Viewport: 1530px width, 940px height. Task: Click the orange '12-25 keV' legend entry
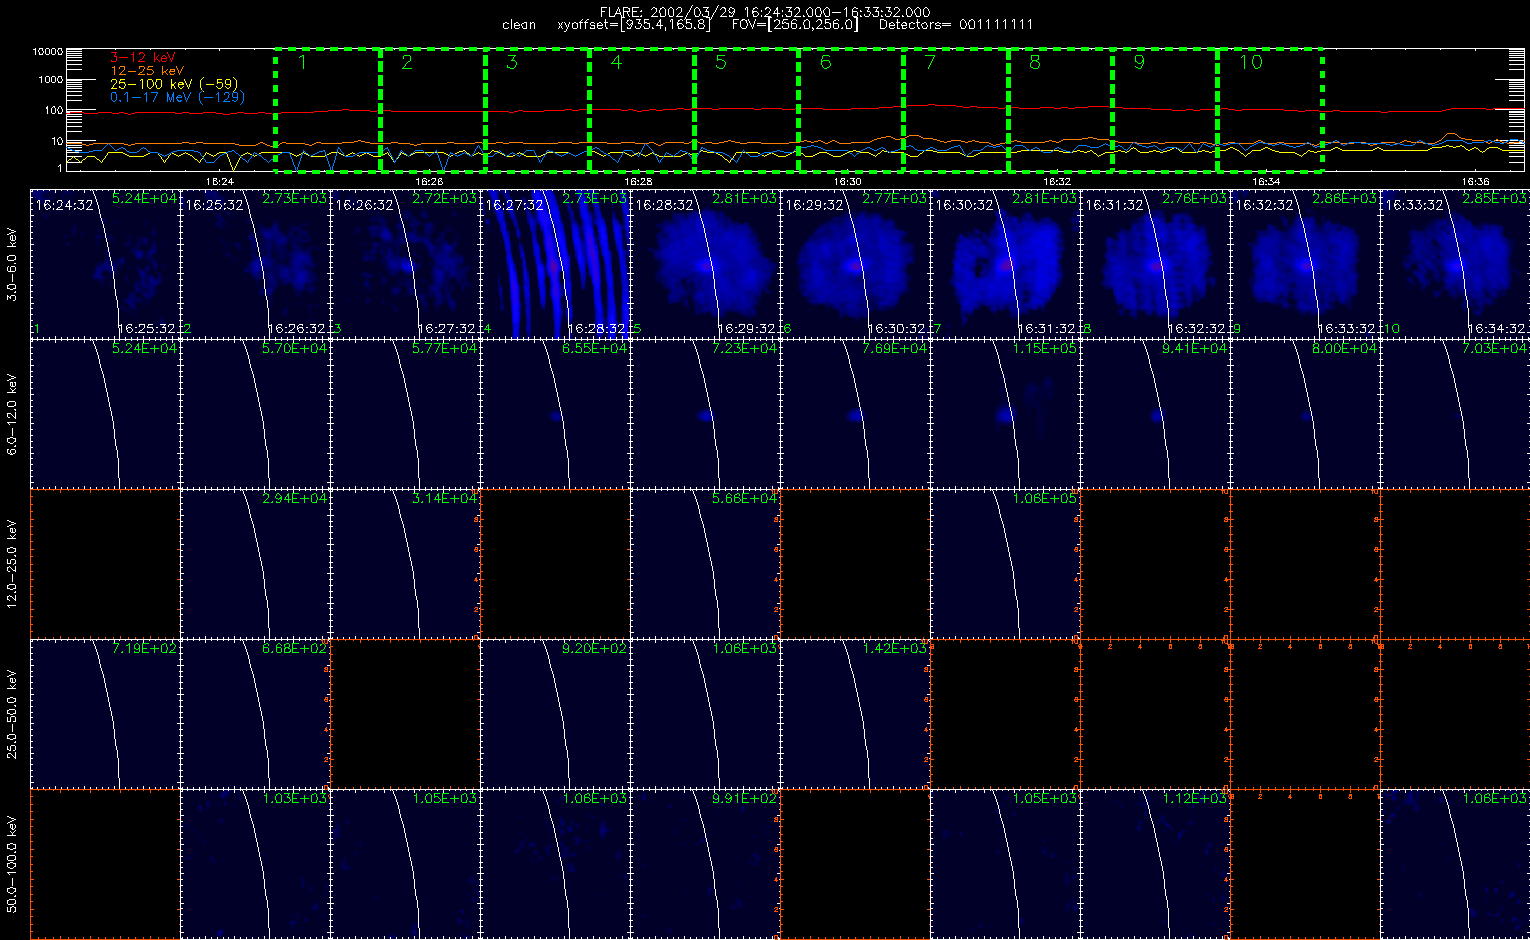click(146, 71)
